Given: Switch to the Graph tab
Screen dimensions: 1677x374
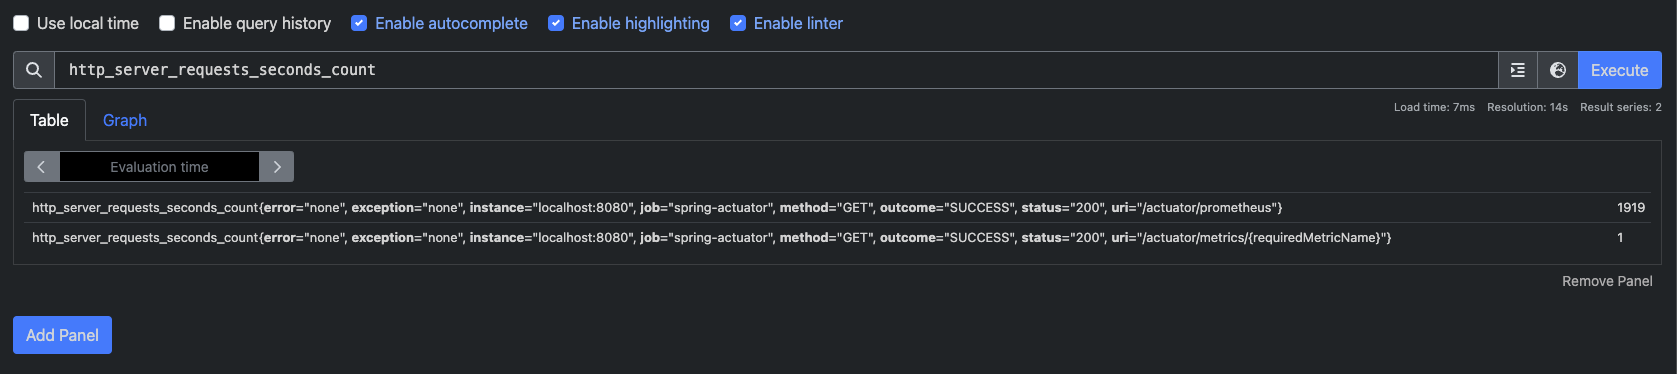Looking at the screenshot, I should (125, 120).
